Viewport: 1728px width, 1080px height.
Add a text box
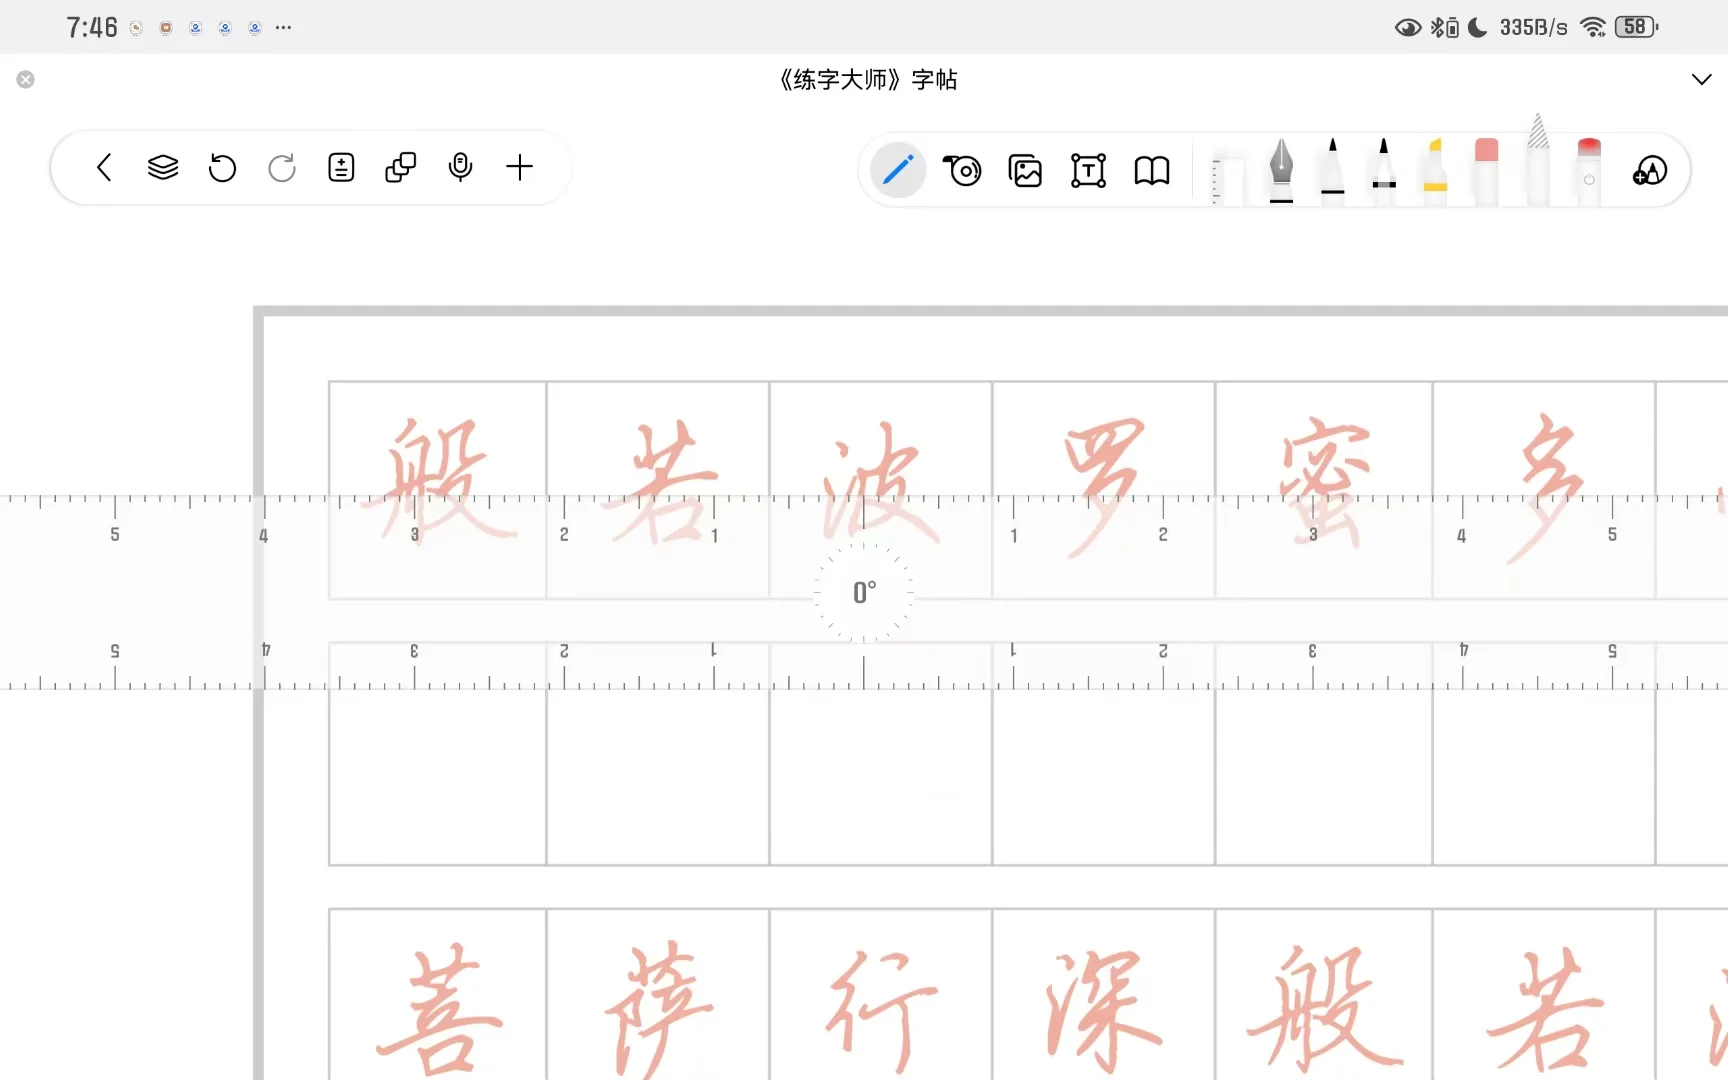tap(1088, 171)
